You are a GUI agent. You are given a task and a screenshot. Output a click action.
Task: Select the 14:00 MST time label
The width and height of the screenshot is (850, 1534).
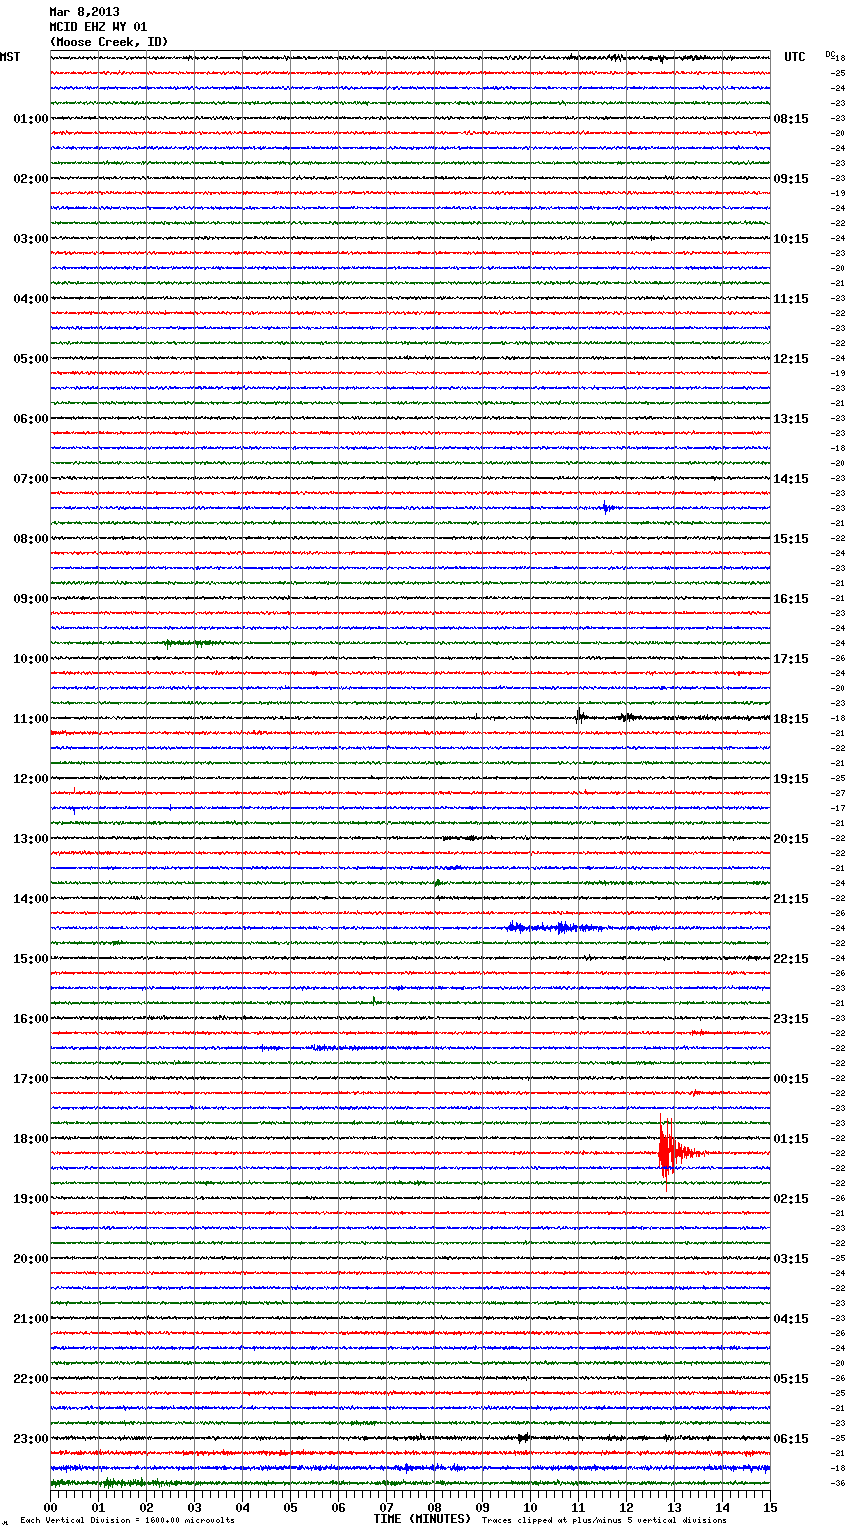click(x=31, y=899)
